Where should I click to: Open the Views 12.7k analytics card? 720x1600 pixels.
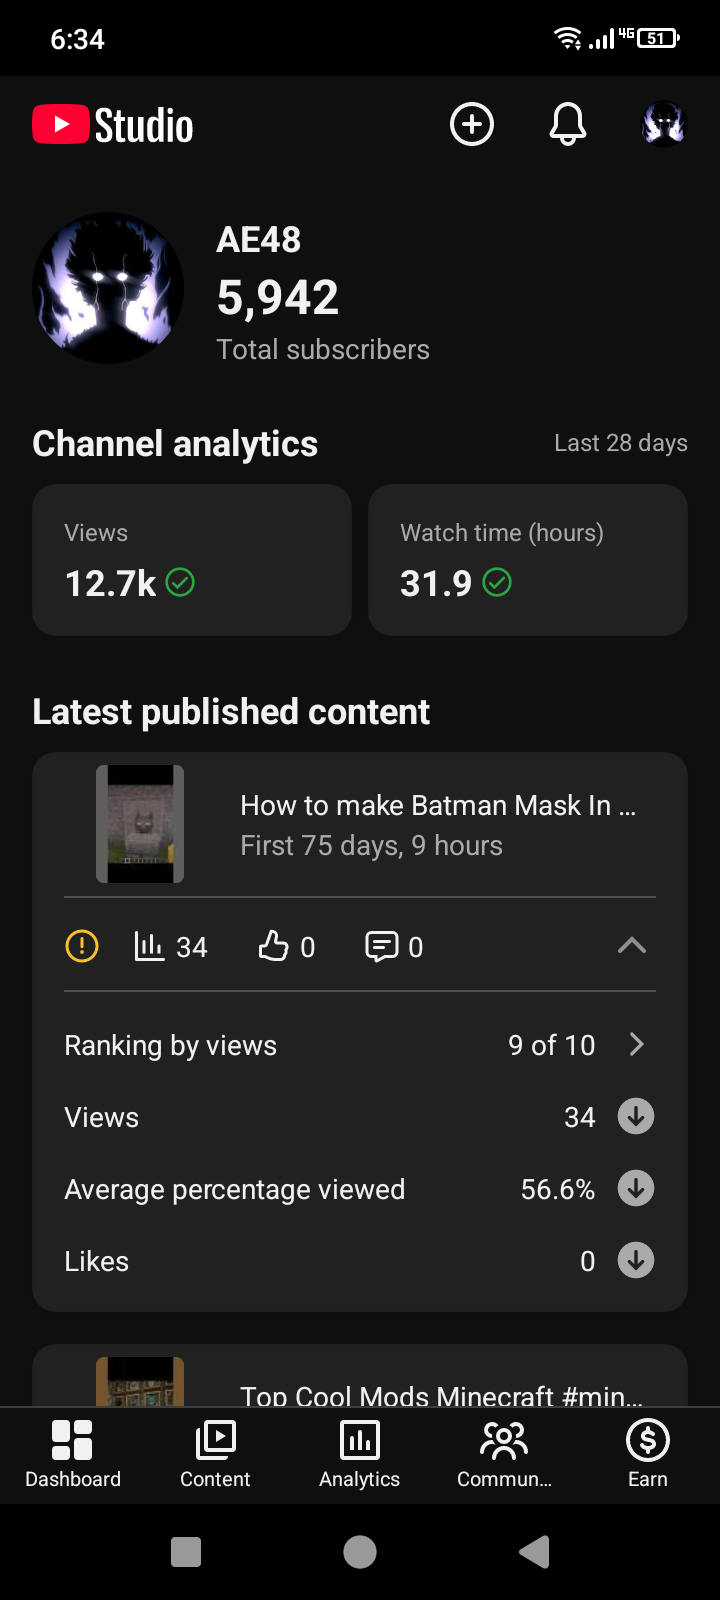tap(192, 560)
